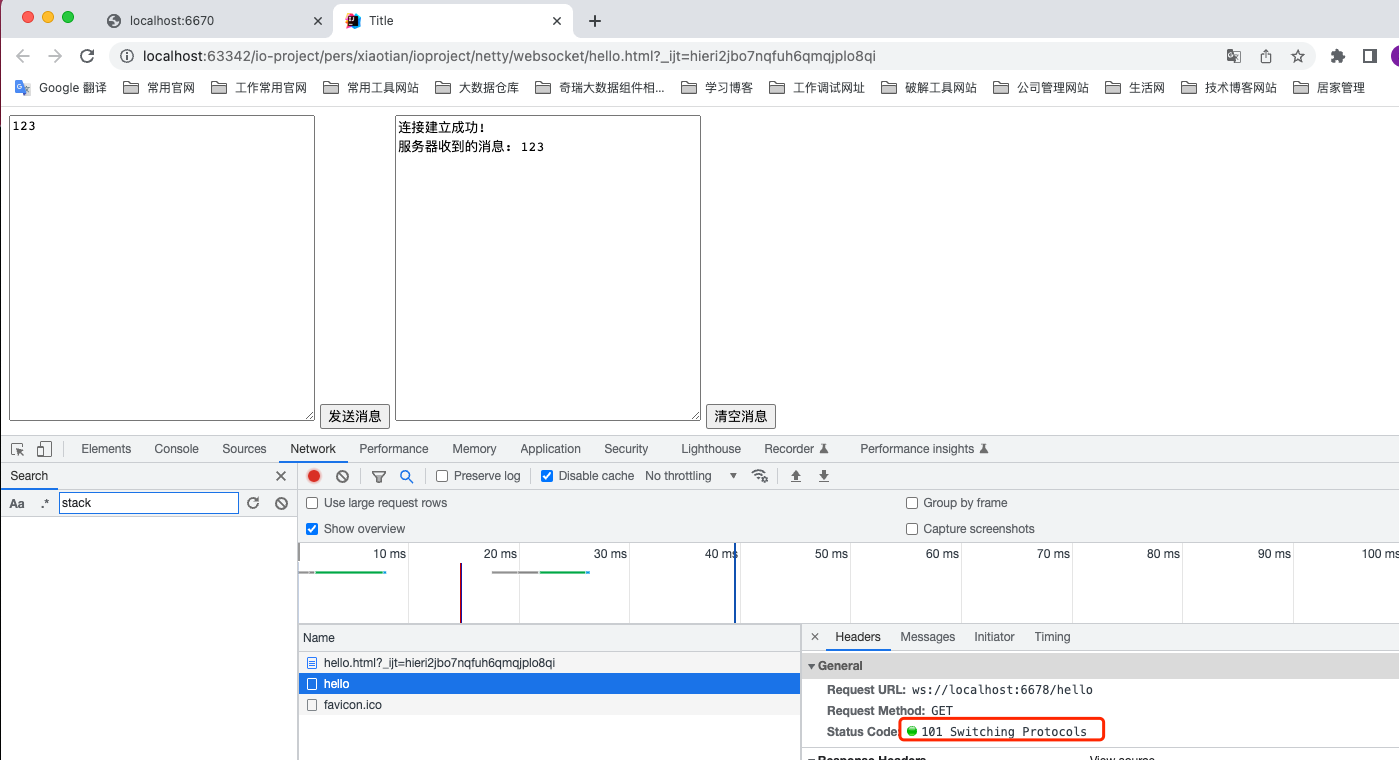This screenshot has width=1399, height=760.
Task: Click the inspect element picker icon
Action: coord(18,449)
